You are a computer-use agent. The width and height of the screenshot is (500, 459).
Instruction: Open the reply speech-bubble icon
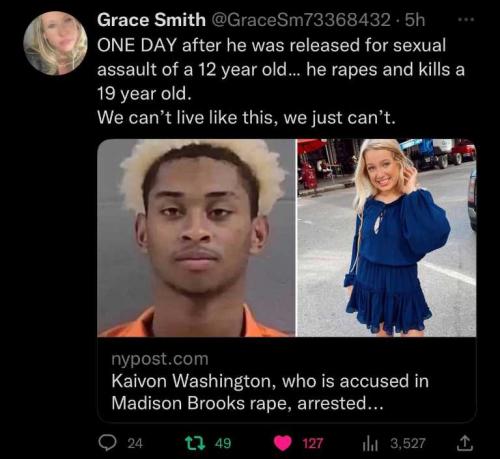pyautogui.click(x=107, y=443)
